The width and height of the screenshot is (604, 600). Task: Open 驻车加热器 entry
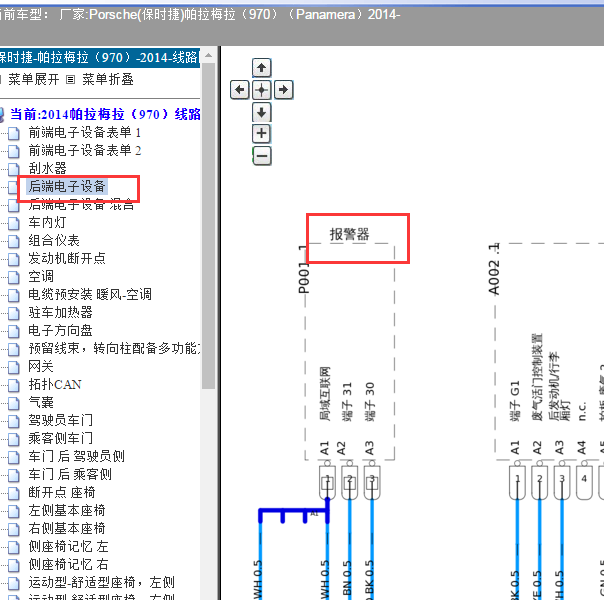click(x=60, y=312)
